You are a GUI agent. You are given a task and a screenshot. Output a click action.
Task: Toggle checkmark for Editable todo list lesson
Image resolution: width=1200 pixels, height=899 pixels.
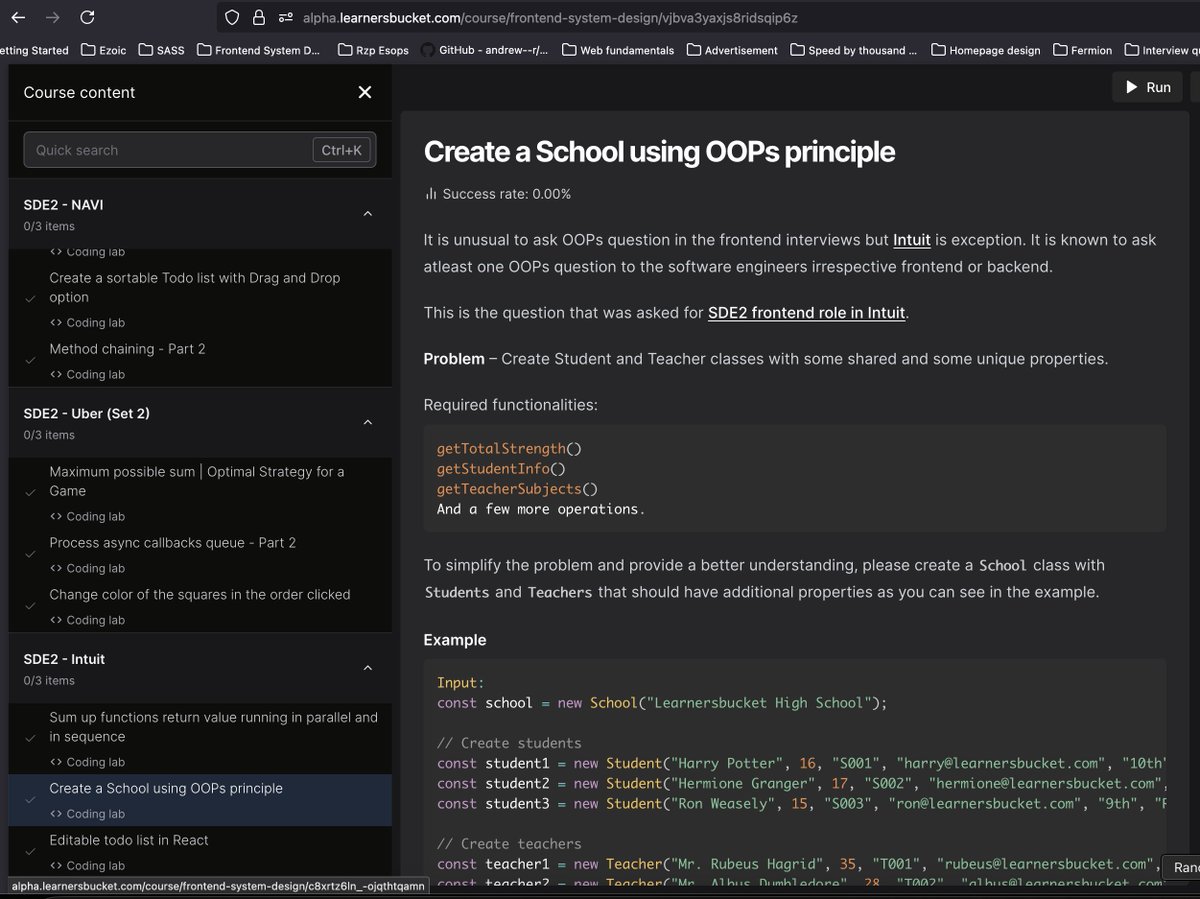[30, 852]
